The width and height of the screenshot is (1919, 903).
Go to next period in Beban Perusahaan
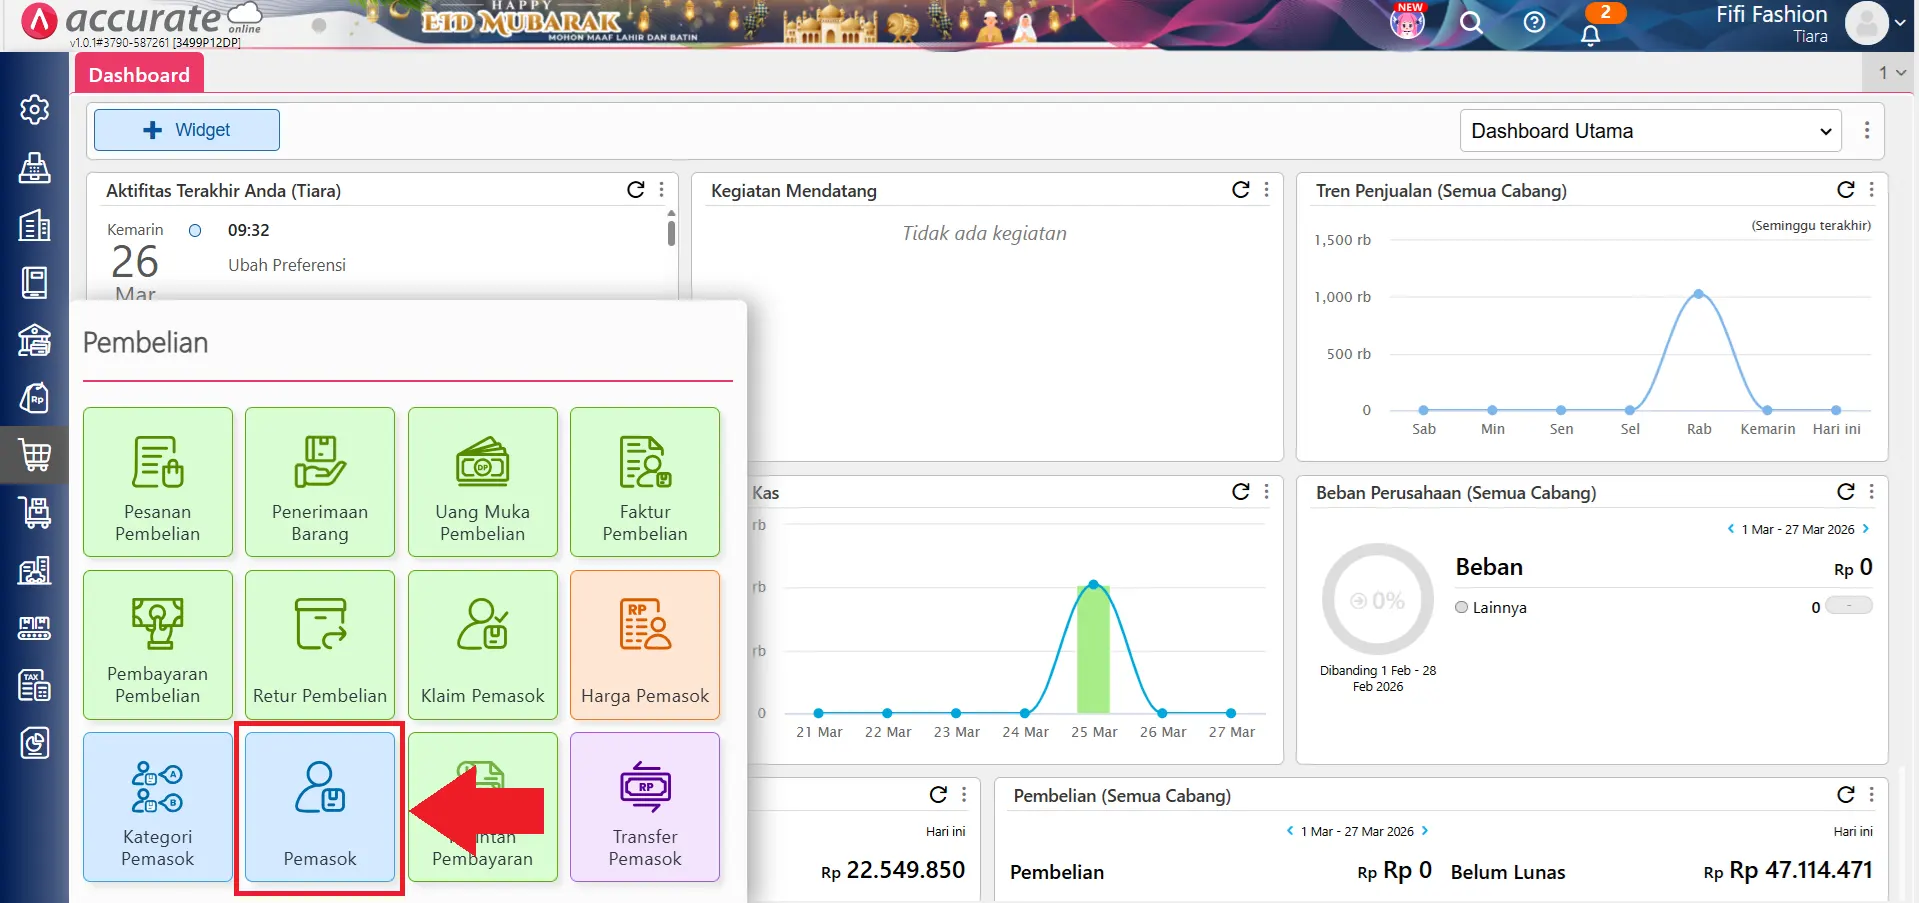pyautogui.click(x=1866, y=529)
